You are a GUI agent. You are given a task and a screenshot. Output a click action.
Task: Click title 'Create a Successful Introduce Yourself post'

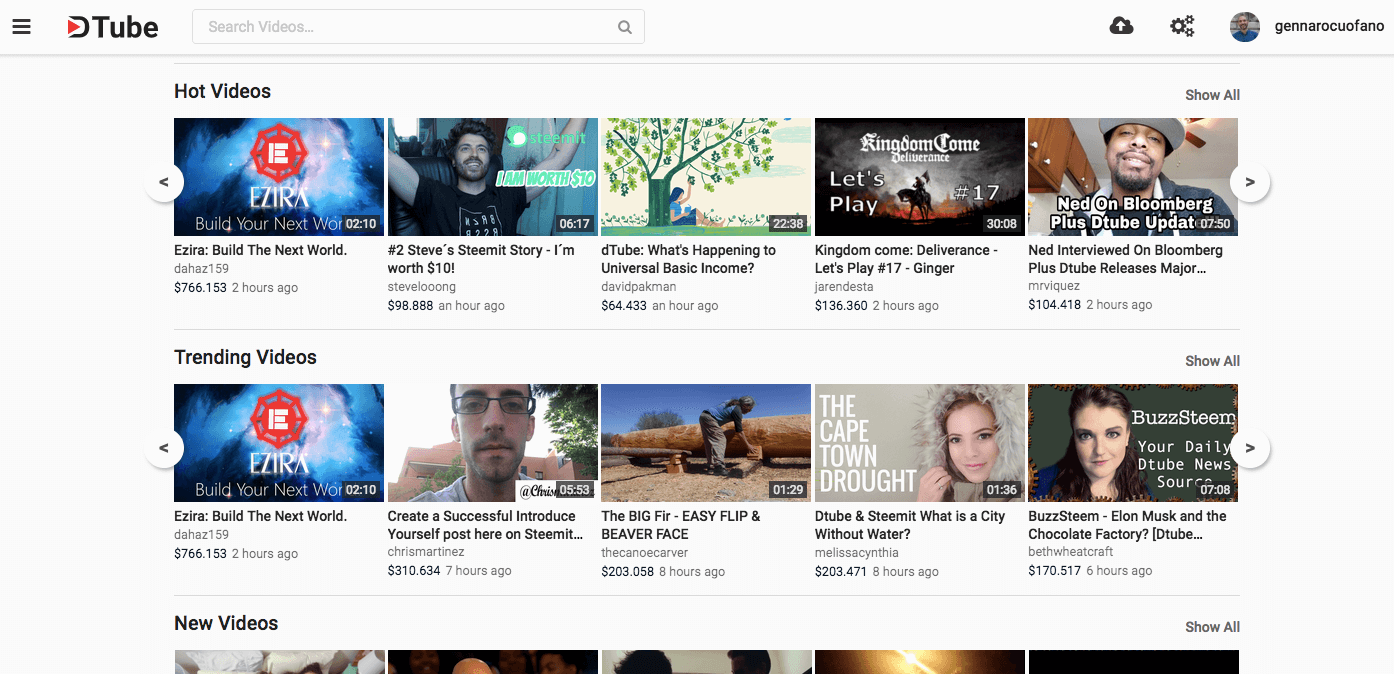point(486,525)
